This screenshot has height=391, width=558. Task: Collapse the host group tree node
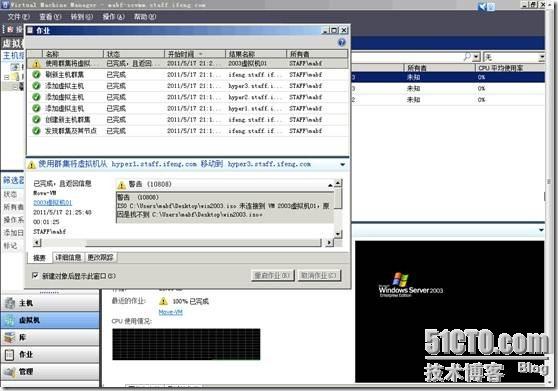[x=6, y=77]
